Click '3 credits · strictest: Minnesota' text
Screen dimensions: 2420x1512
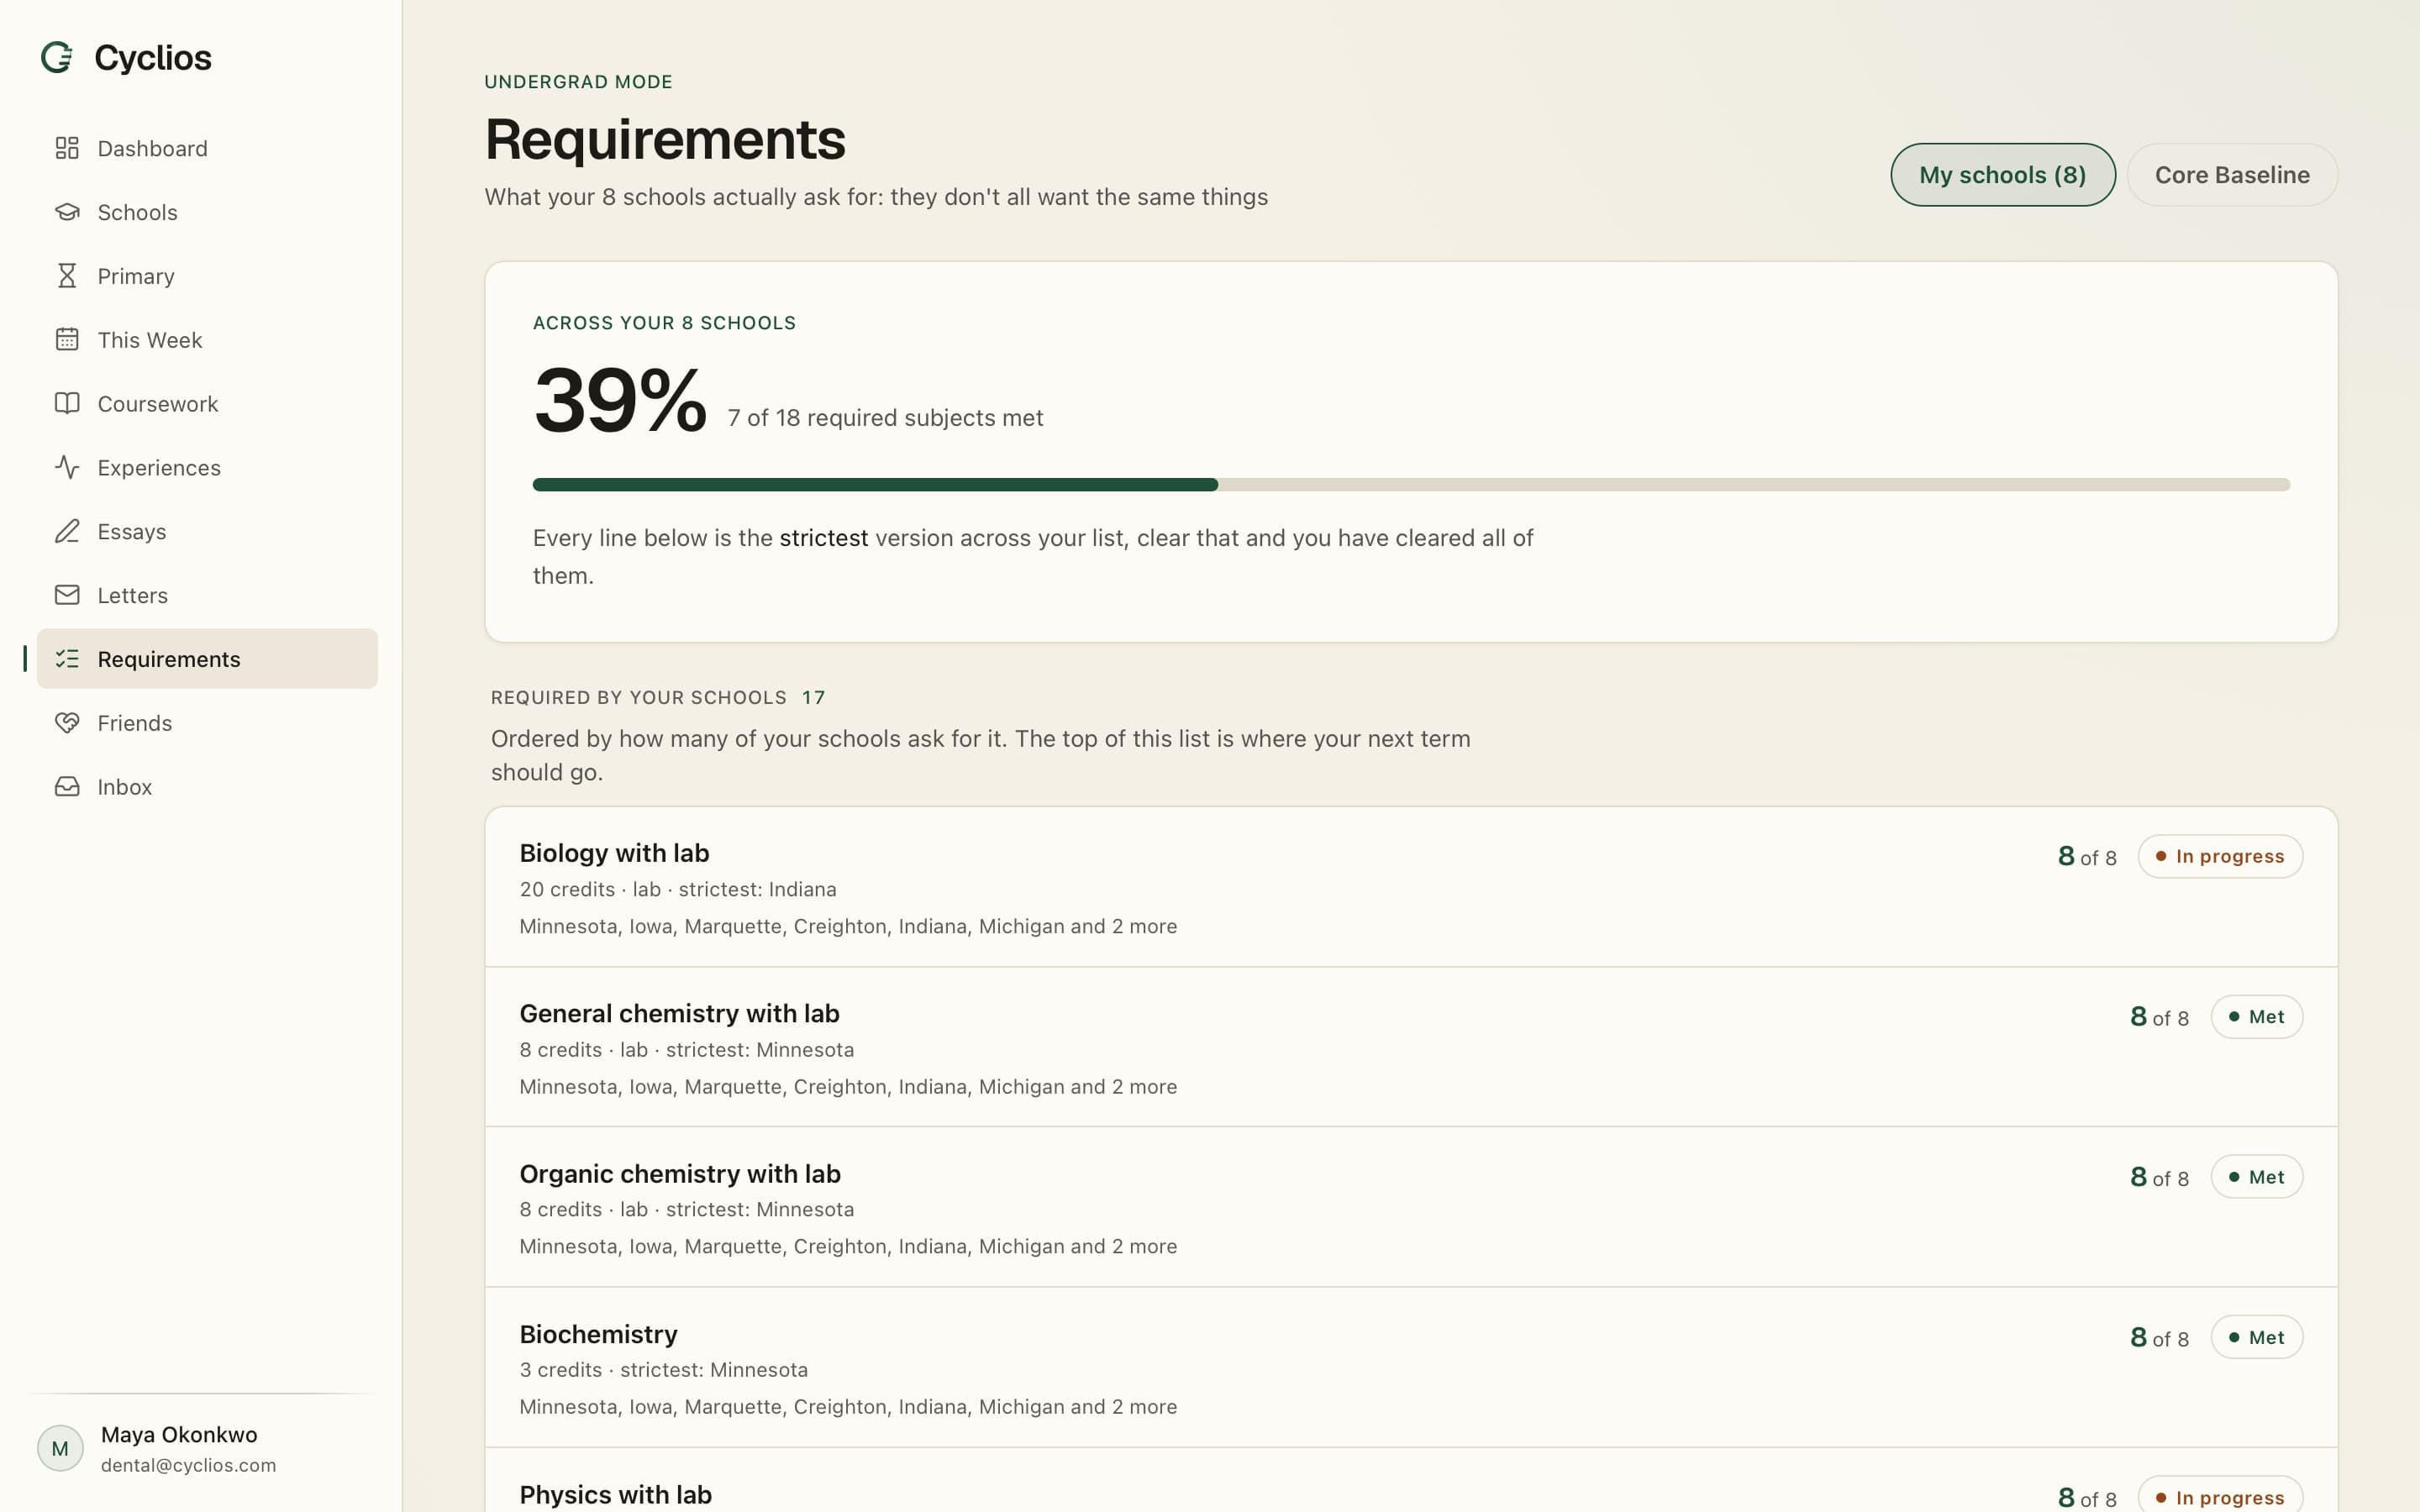(663, 1370)
